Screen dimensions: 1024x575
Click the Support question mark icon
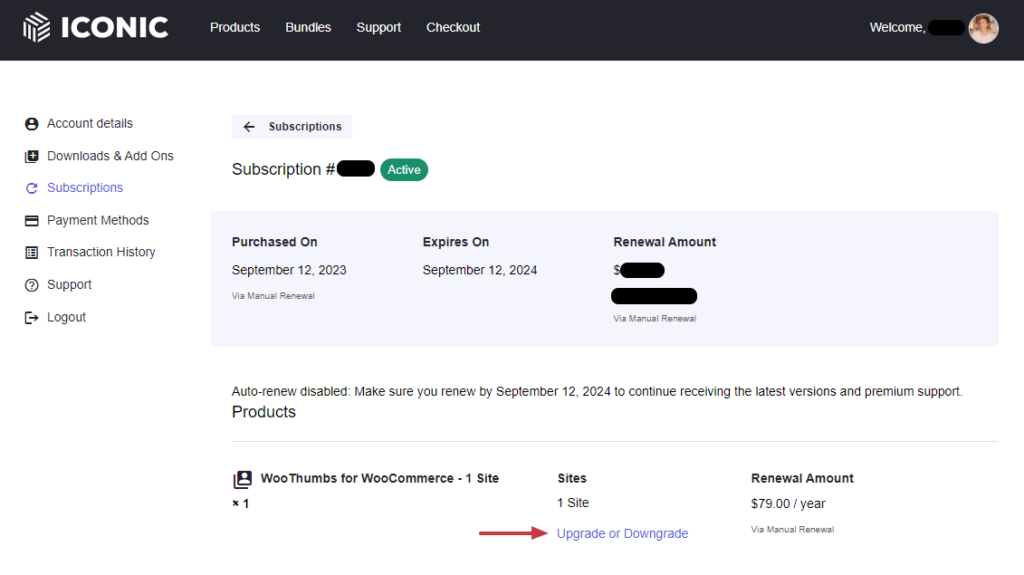click(31, 285)
